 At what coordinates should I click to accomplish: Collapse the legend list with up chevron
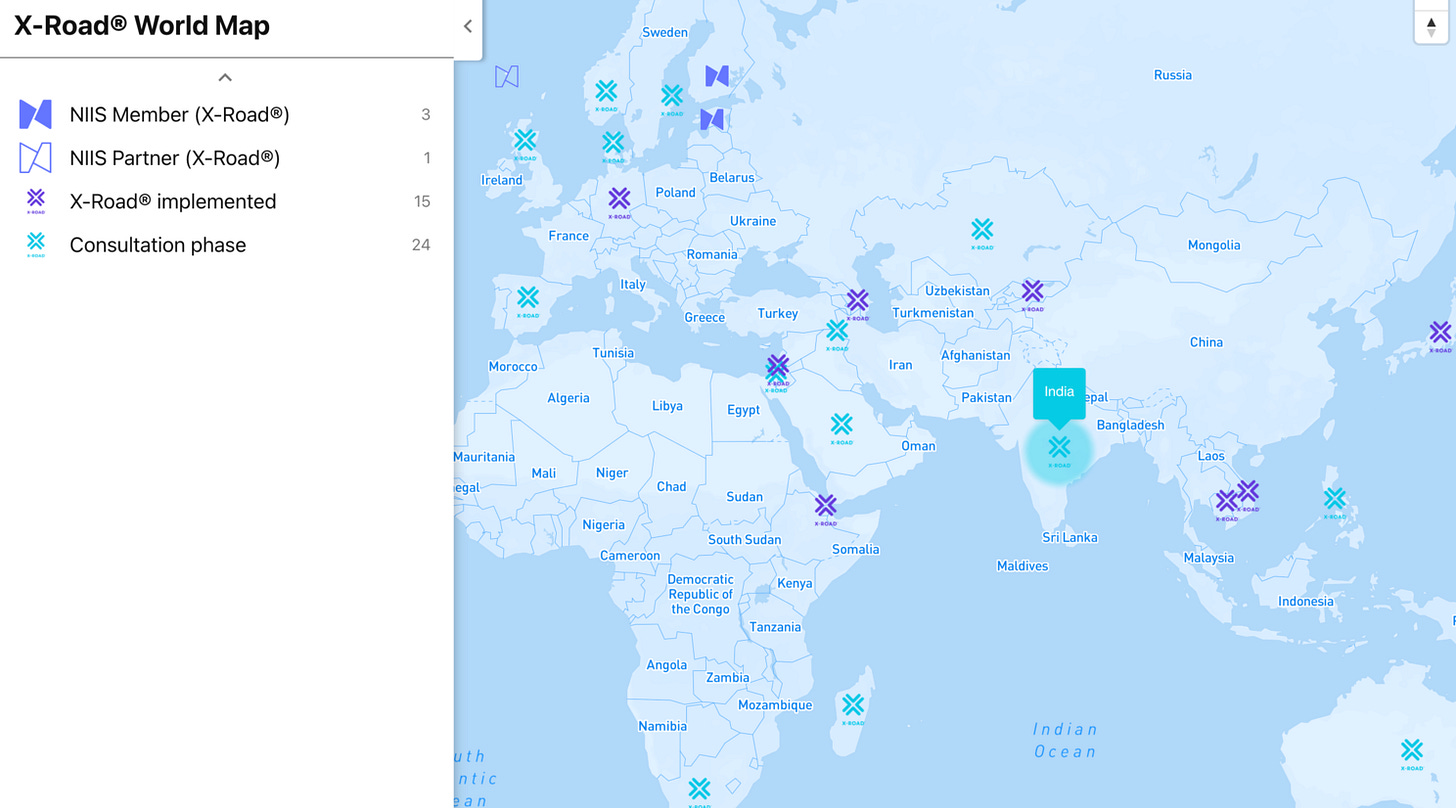click(x=225, y=77)
